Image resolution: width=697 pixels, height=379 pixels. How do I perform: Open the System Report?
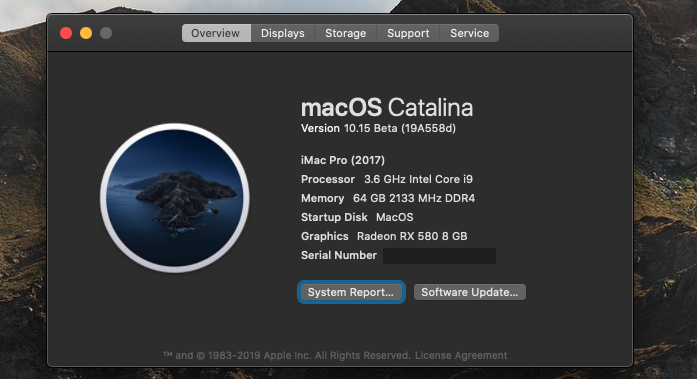(351, 292)
